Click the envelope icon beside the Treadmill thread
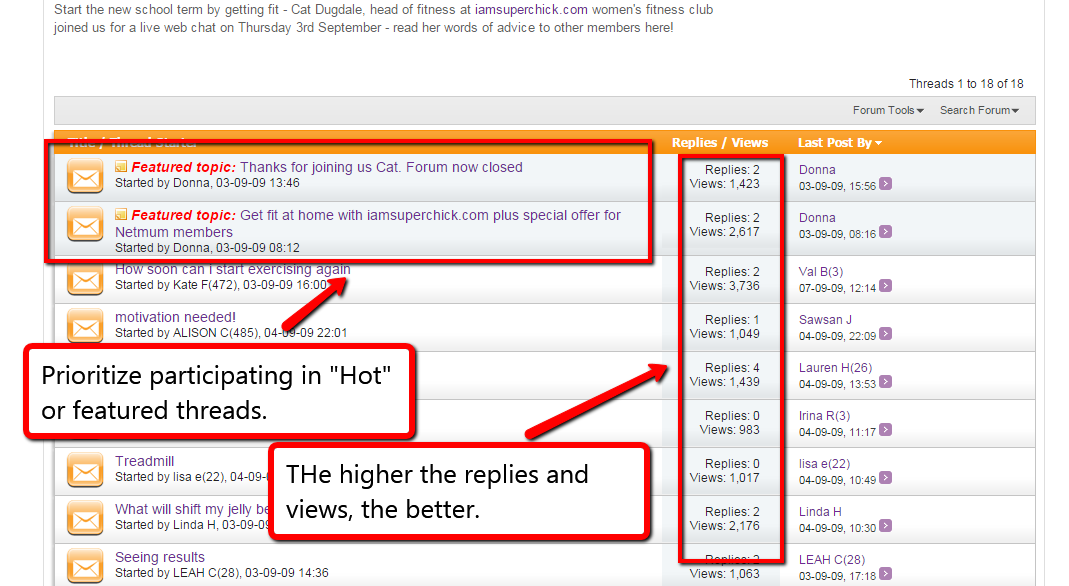The image size is (1069, 586). click(86, 470)
